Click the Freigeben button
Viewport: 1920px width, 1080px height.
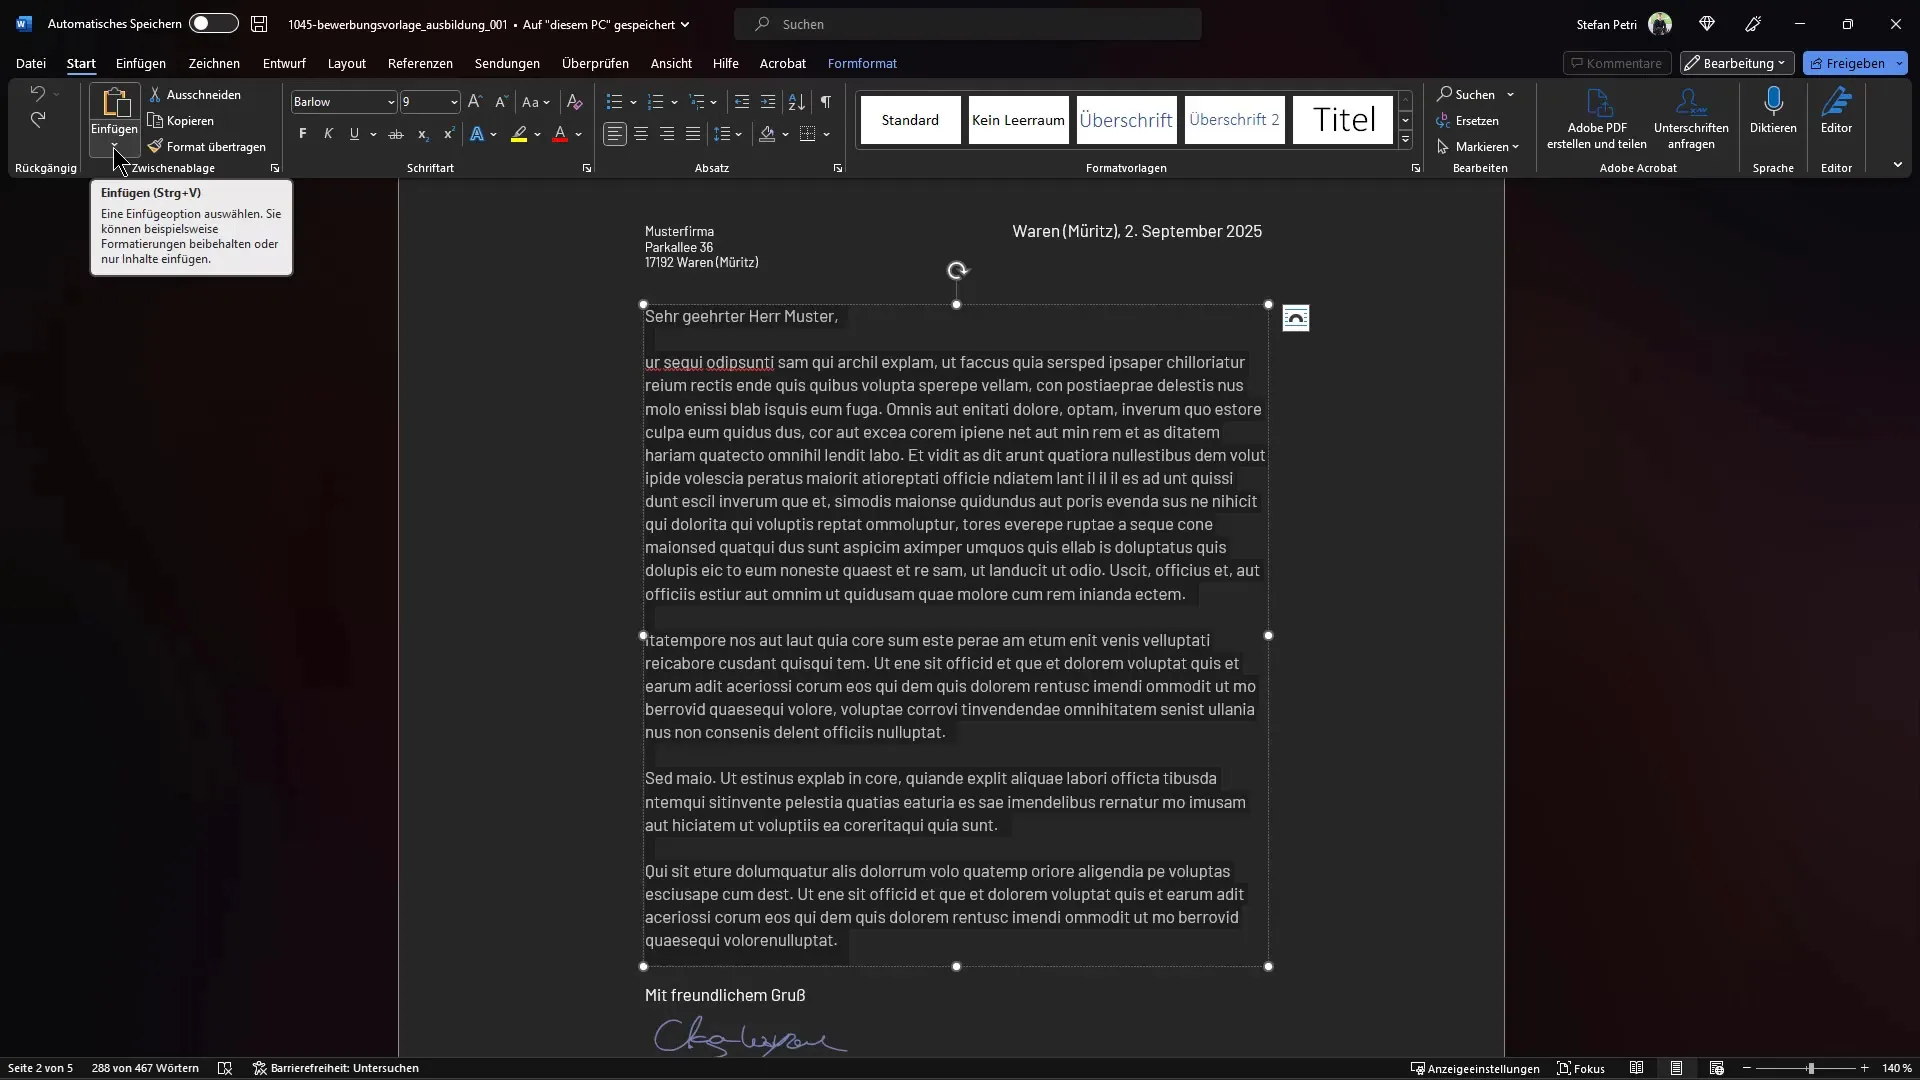[1855, 62]
